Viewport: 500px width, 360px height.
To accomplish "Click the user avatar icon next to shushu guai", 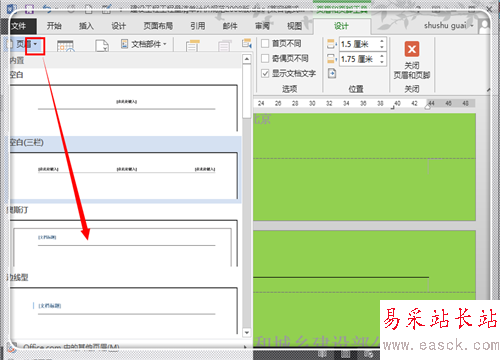I will coord(484,26).
